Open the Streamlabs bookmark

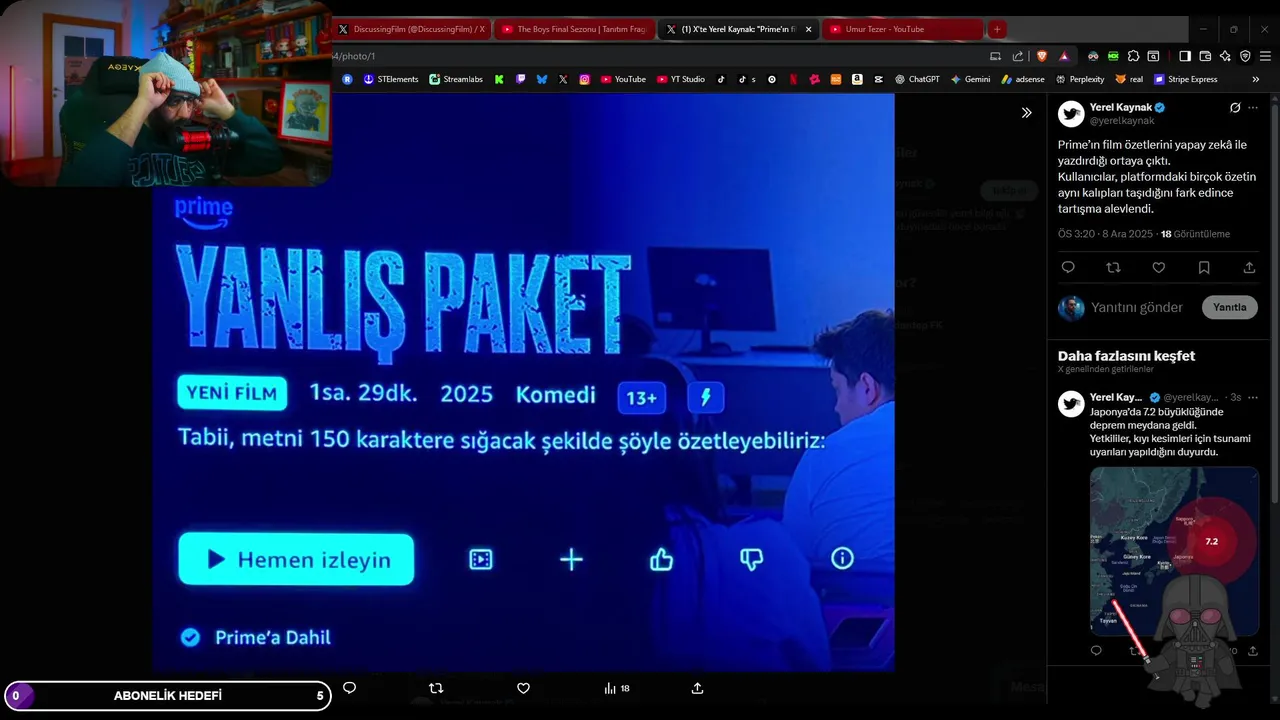pos(456,79)
